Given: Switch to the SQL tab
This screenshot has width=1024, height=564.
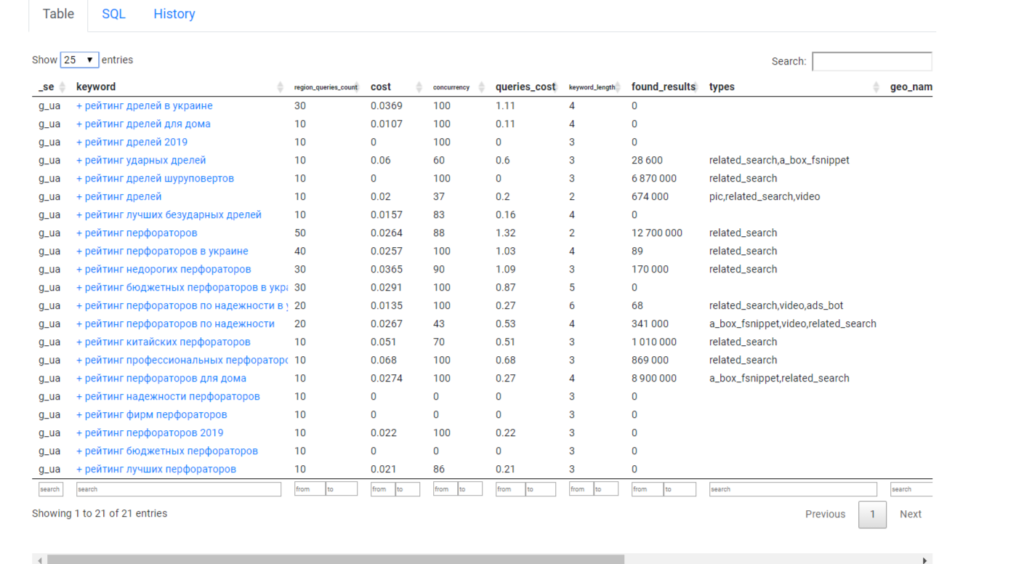Looking at the screenshot, I should pyautogui.click(x=114, y=14).
